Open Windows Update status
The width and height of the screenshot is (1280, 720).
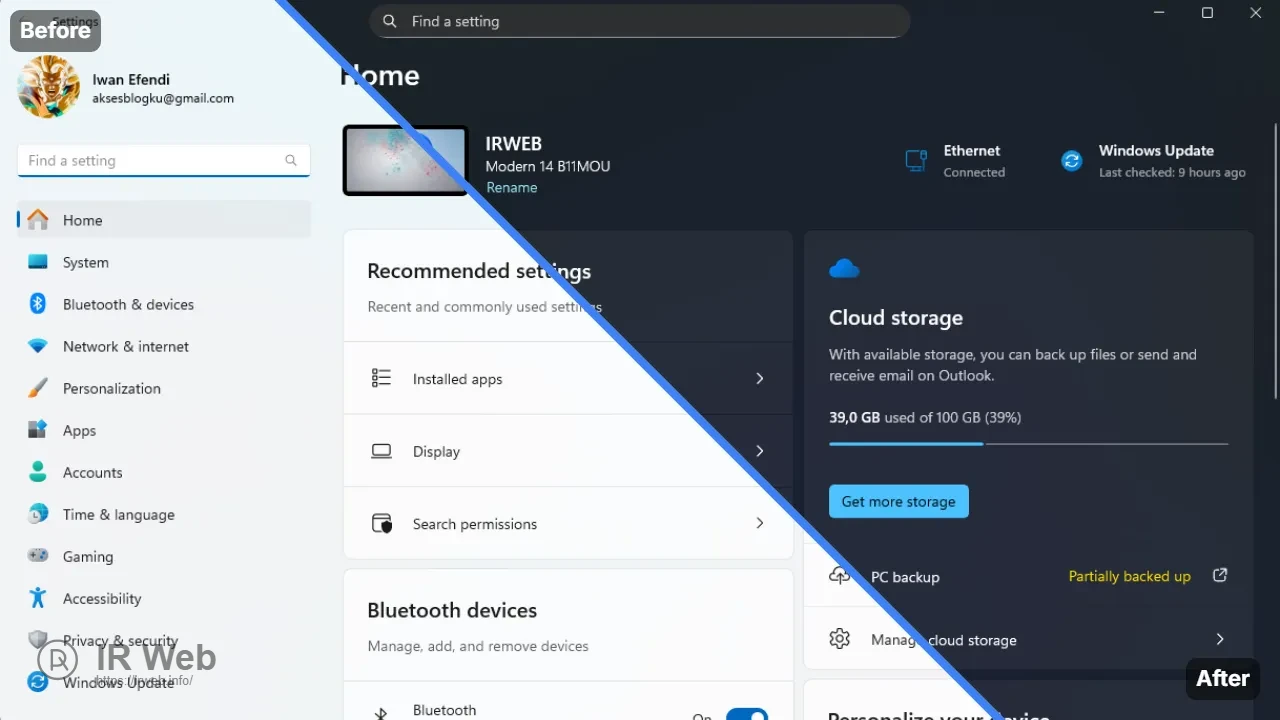(x=1153, y=160)
